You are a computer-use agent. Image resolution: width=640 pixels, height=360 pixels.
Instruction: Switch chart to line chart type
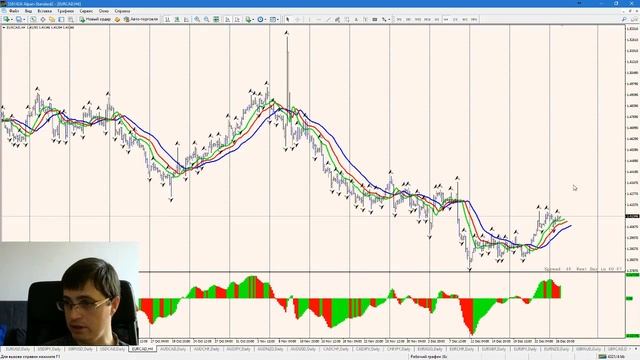187,19
